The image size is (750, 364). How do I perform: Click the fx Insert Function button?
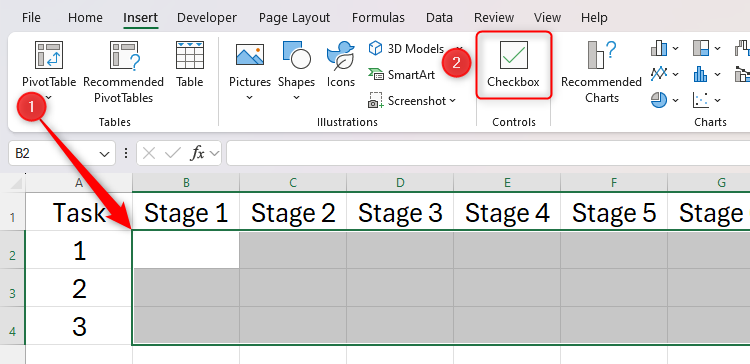(198, 154)
